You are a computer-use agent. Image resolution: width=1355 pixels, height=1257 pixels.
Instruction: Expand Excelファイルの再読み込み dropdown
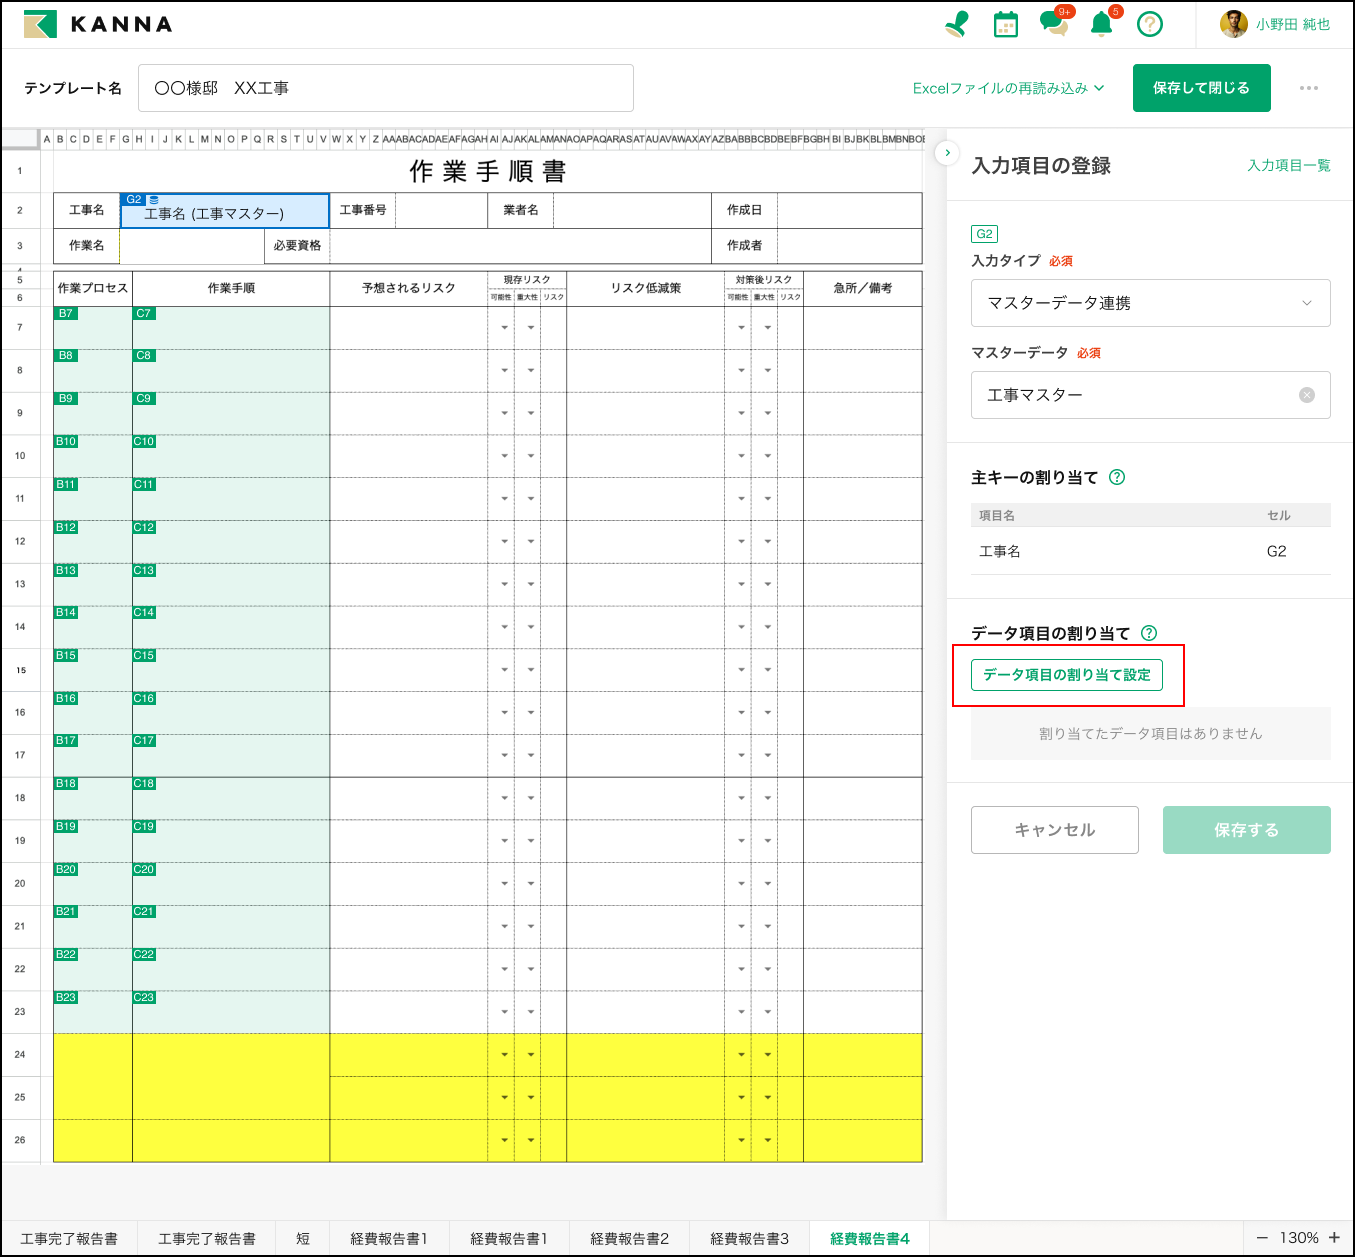[x=1008, y=88]
